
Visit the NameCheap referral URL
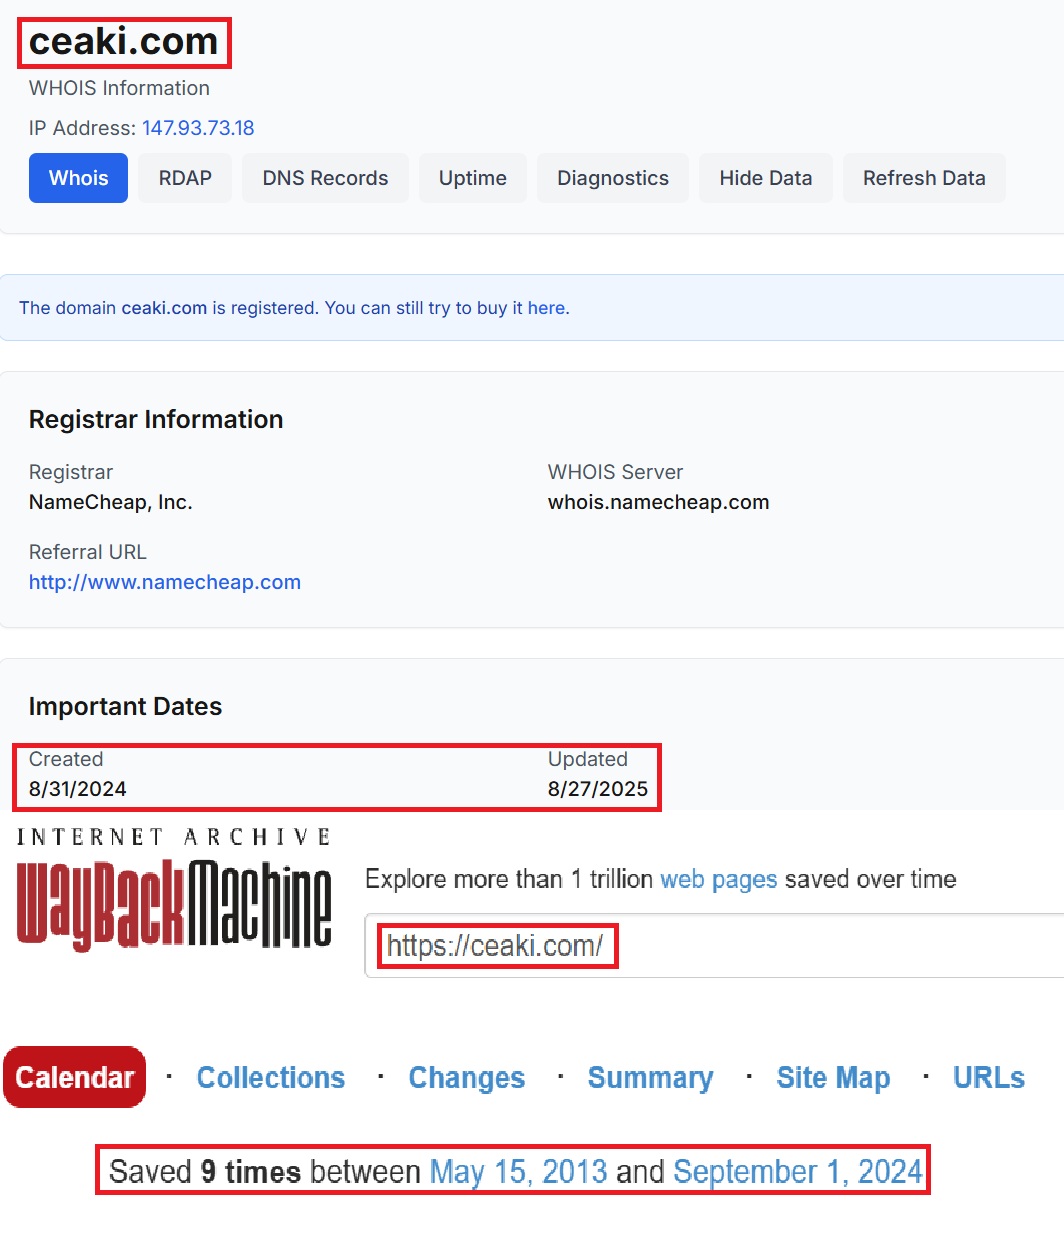(x=164, y=582)
